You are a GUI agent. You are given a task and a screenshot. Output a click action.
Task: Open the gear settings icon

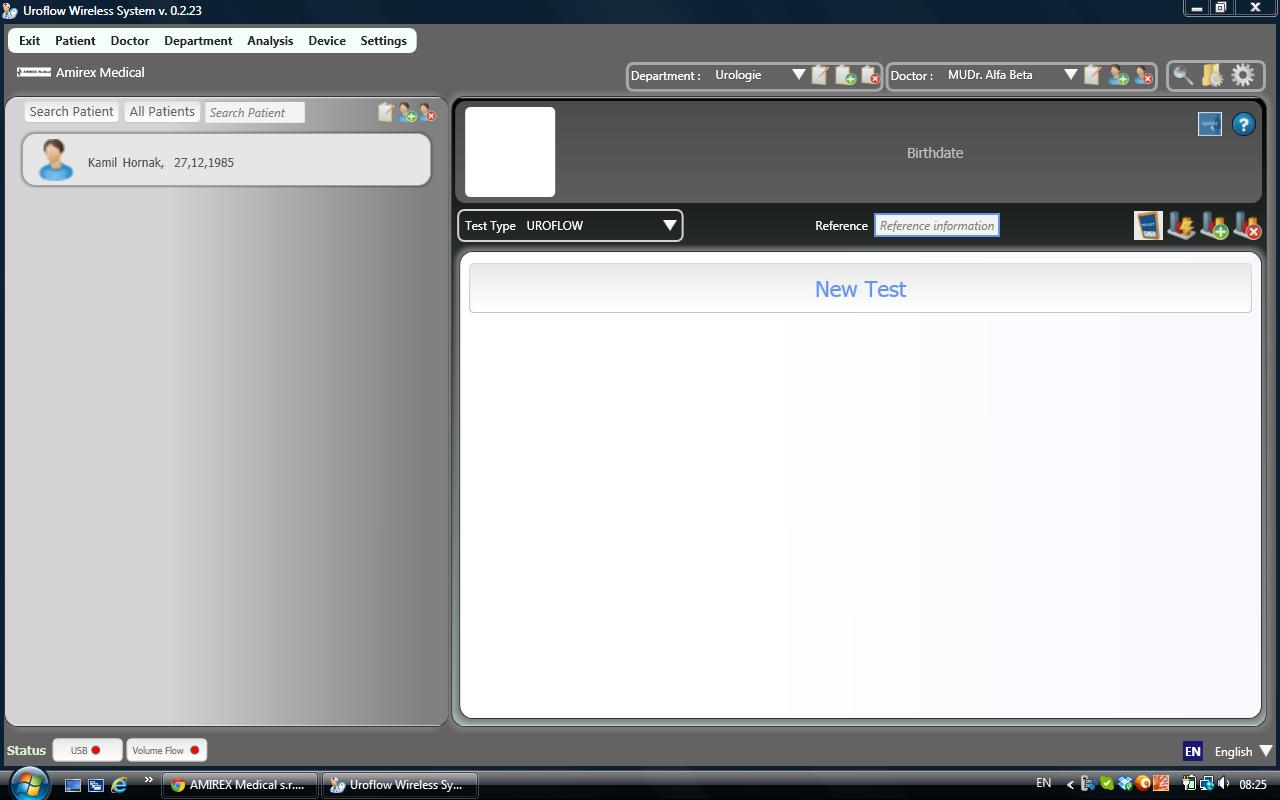[x=1243, y=75]
